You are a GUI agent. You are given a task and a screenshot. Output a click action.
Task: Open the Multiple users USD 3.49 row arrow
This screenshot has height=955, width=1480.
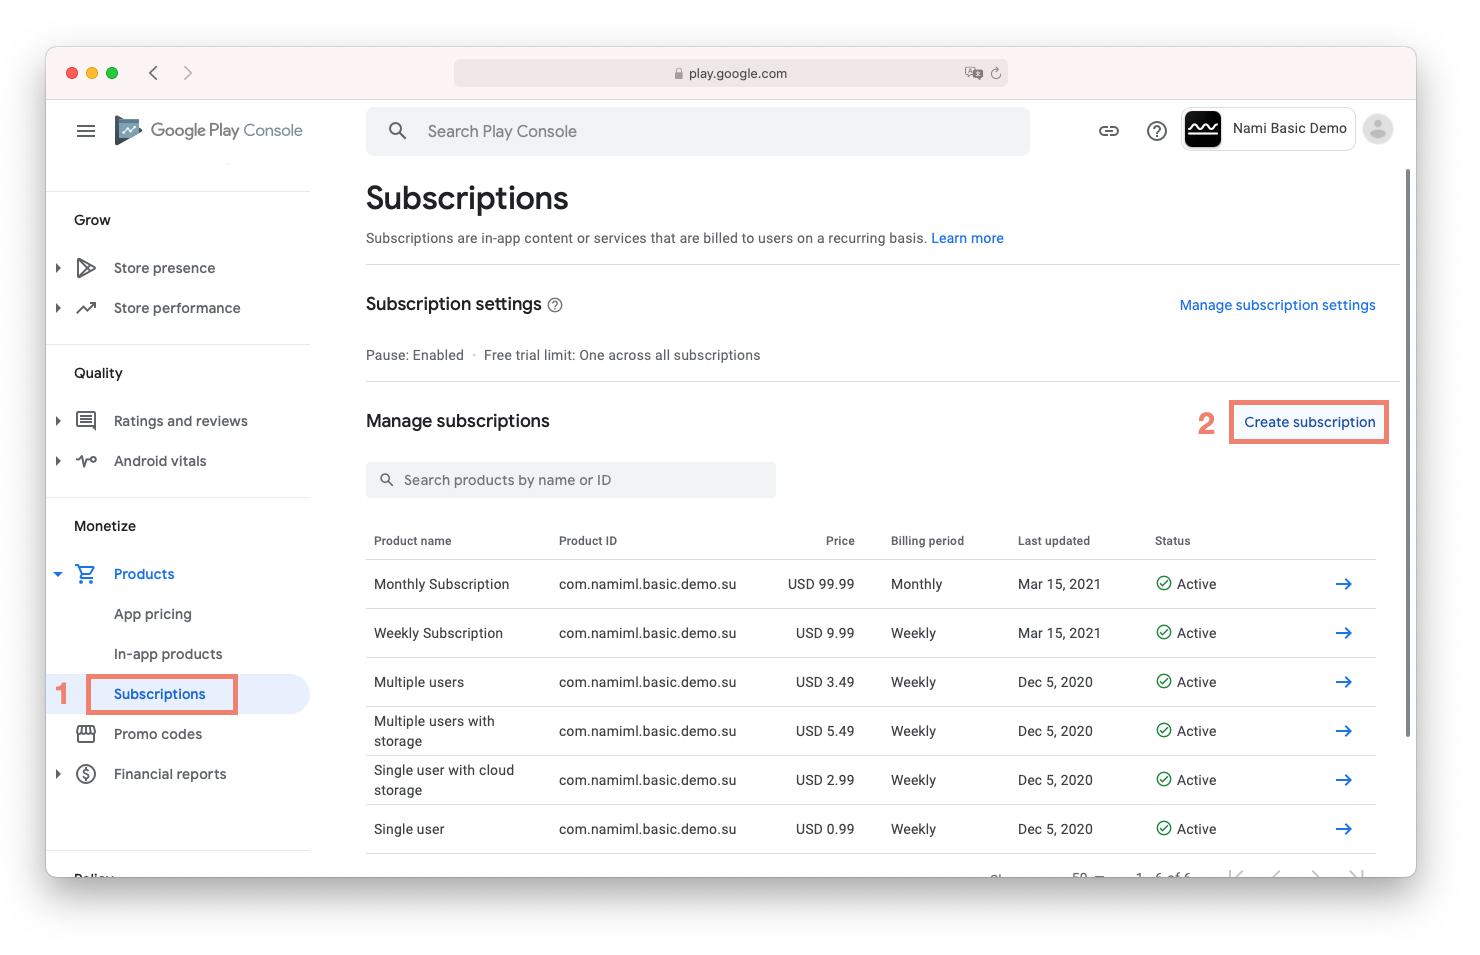click(x=1344, y=682)
